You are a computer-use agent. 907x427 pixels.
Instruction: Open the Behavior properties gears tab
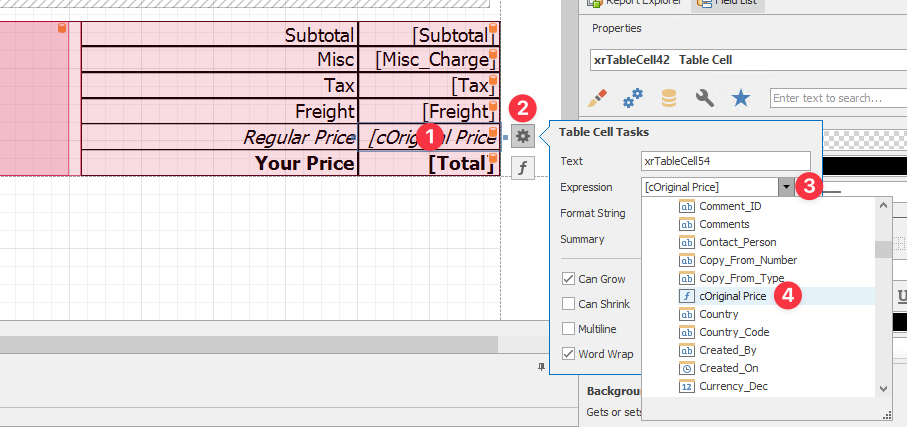(633, 98)
